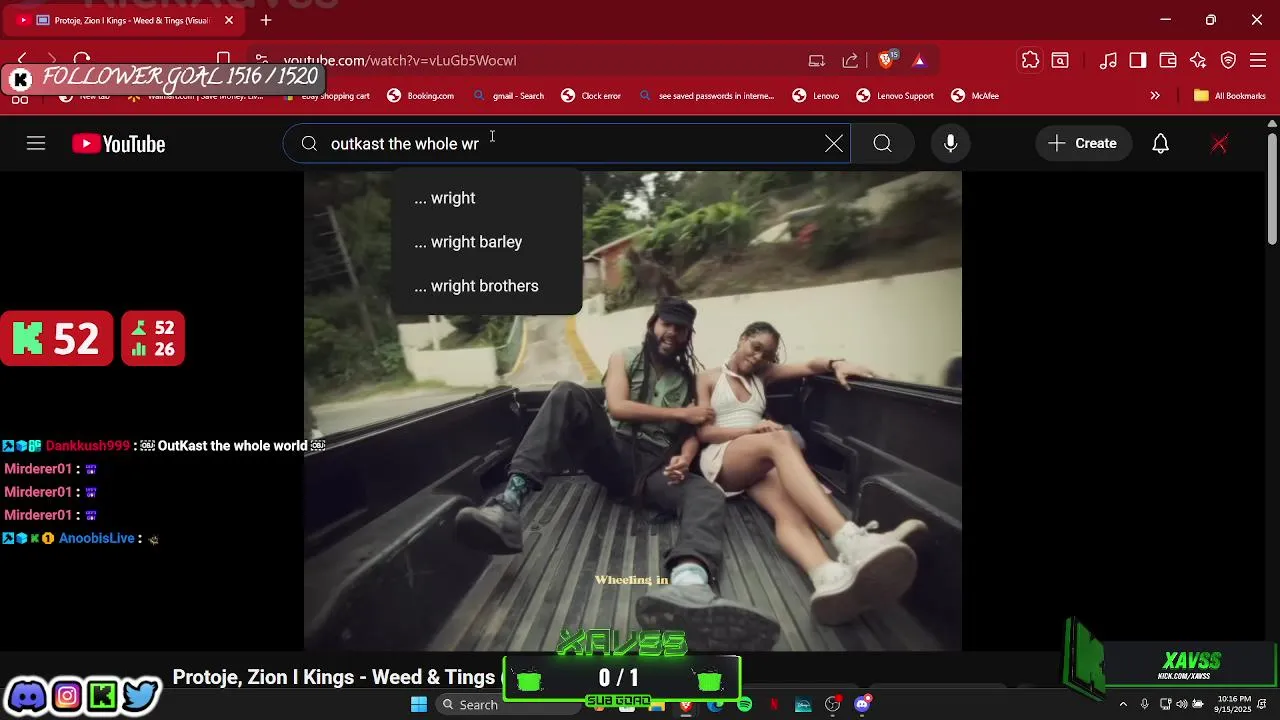This screenshot has height=720, width=1280.
Task: Start voice search with microphone icon
Action: [x=951, y=144]
